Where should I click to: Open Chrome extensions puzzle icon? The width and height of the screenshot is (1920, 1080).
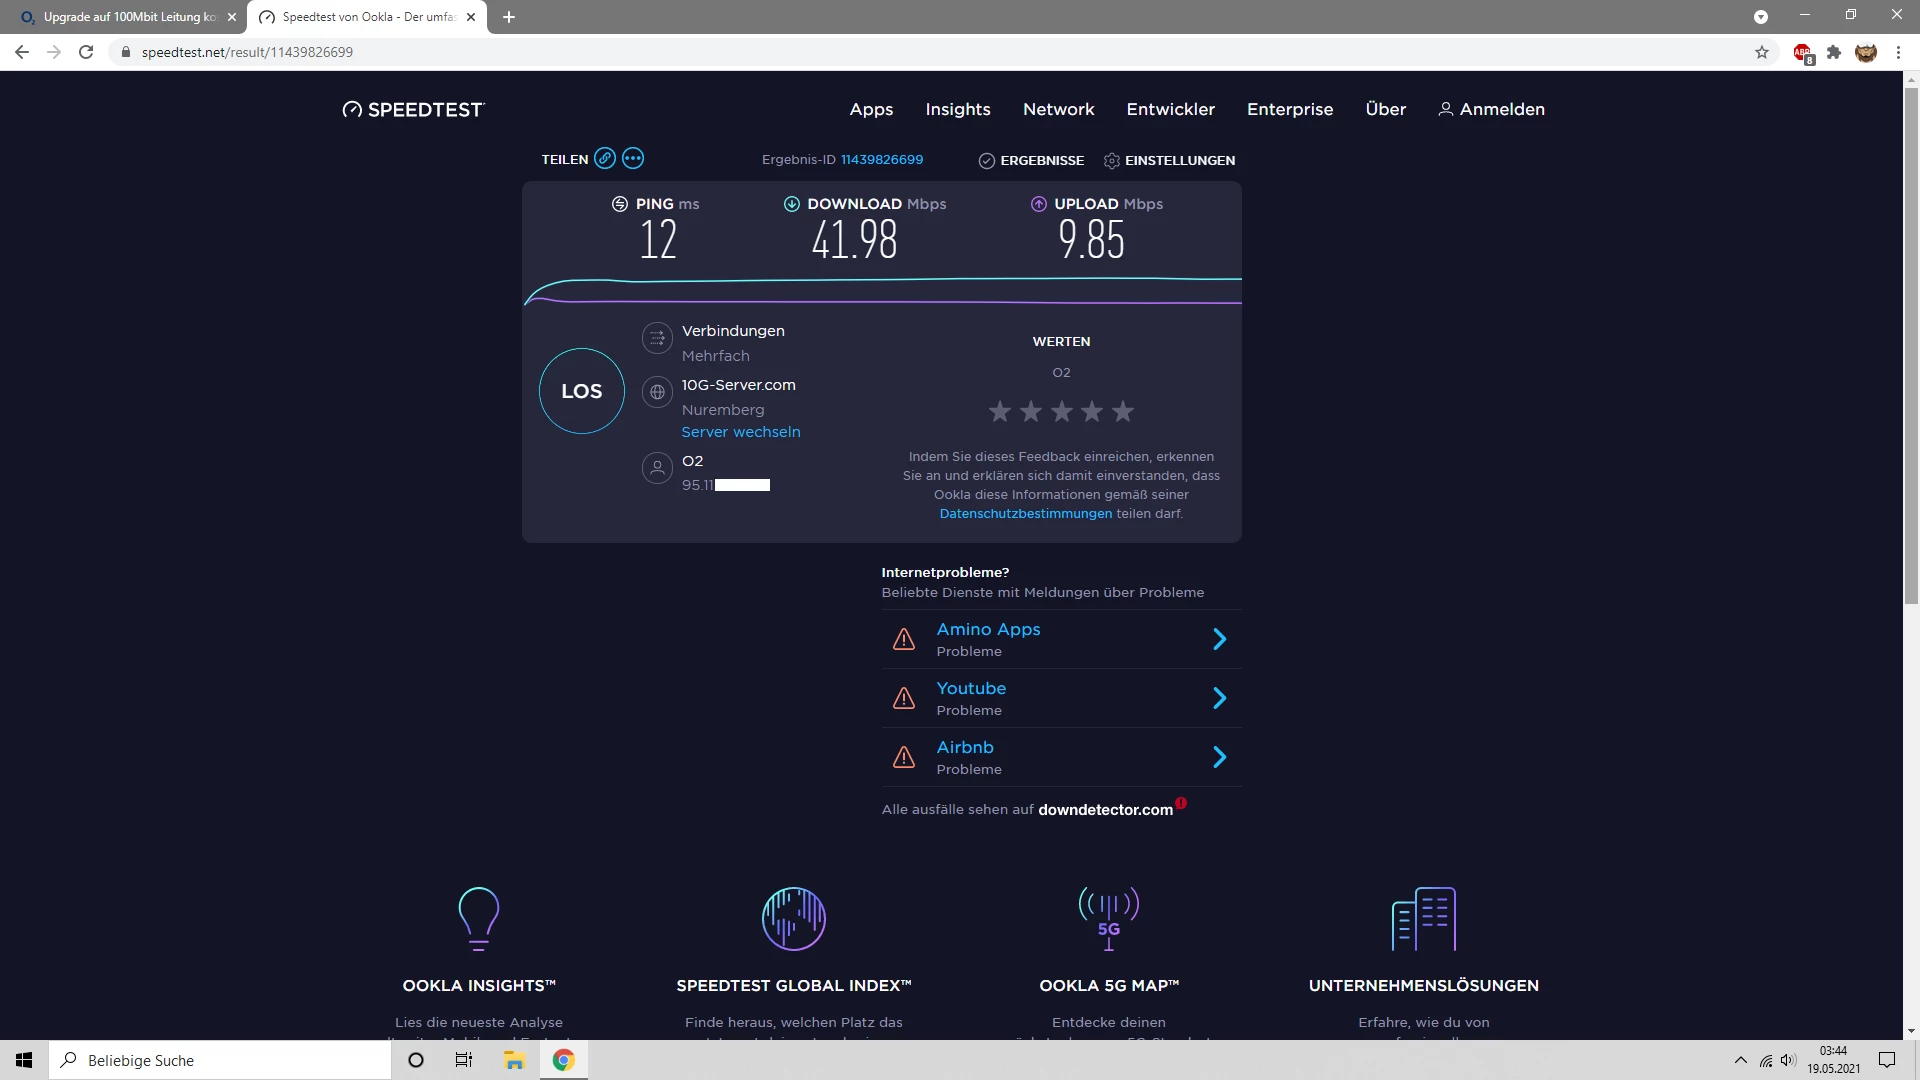tap(1834, 52)
